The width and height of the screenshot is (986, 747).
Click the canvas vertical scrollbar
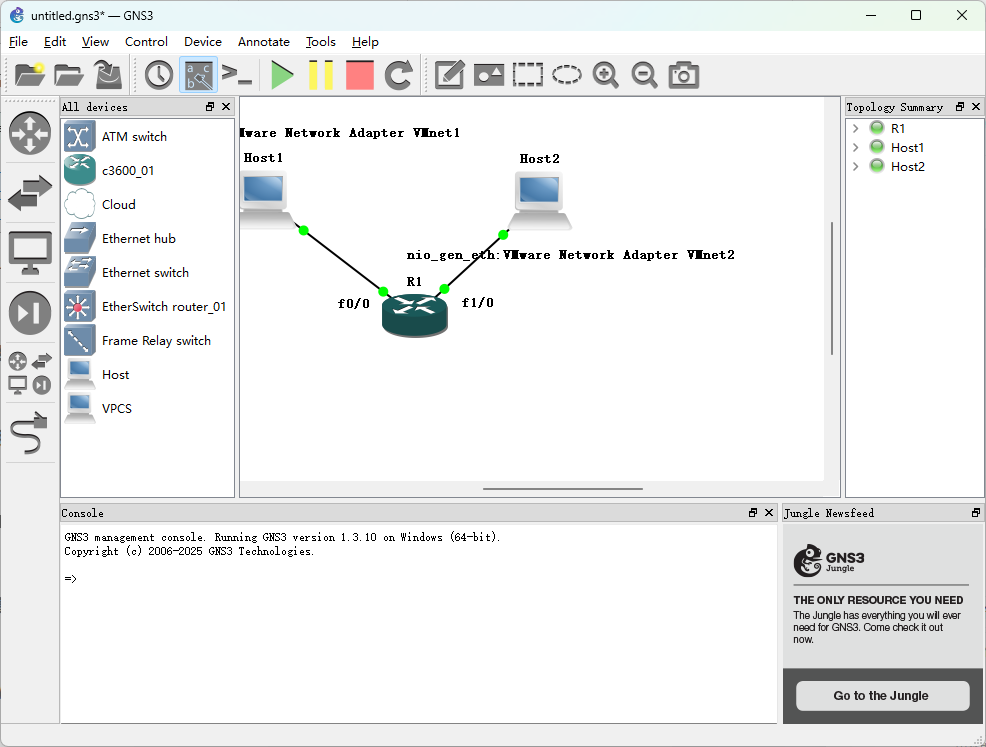tap(832, 289)
